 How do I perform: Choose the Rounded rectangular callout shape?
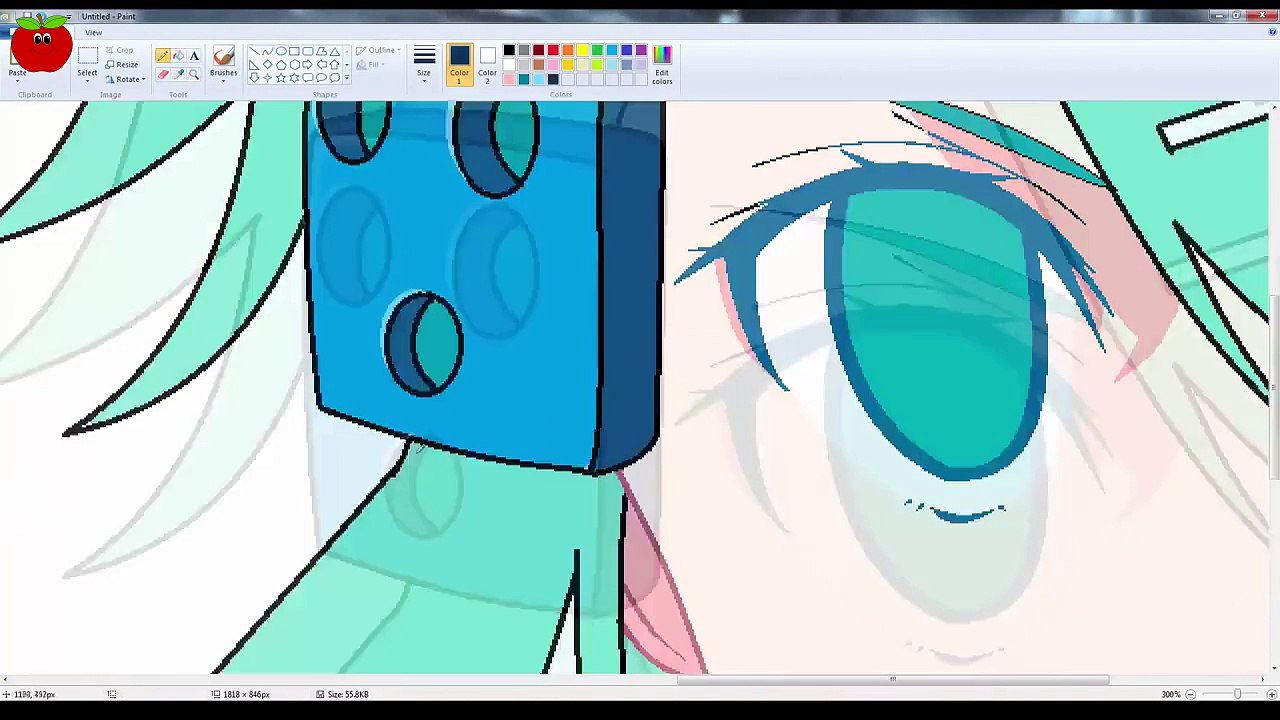coord(308,78)
